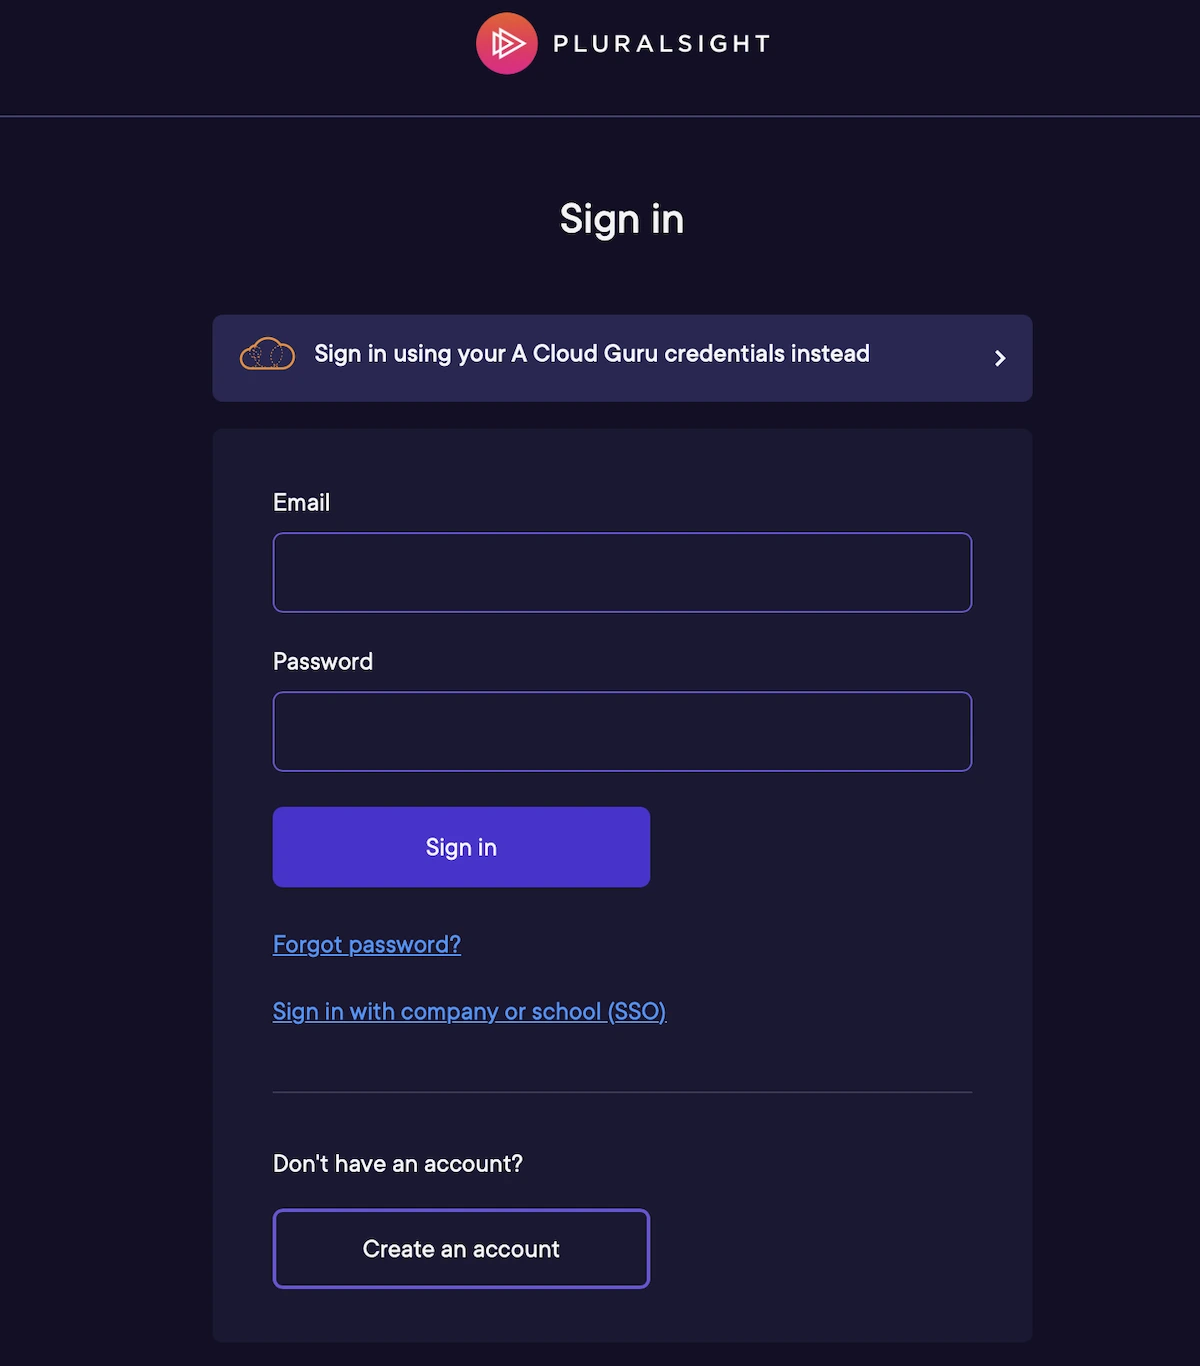
Task: Click Create an account to register
Action: coord(461,1249)
